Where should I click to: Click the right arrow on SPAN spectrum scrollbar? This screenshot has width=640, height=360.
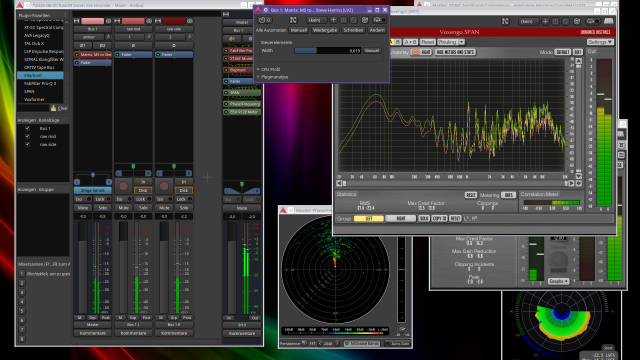tap(571, 184)
